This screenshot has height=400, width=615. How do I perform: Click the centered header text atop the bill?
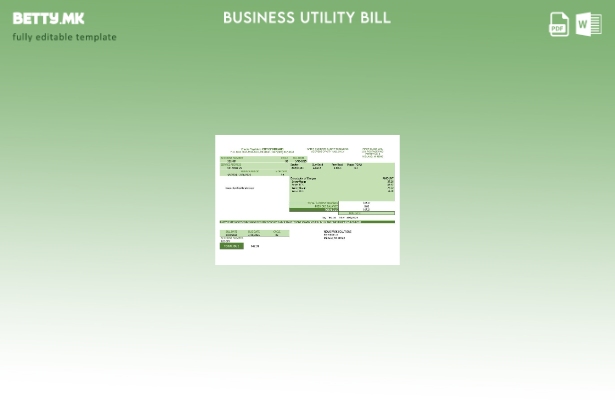(x=328, y=150)
